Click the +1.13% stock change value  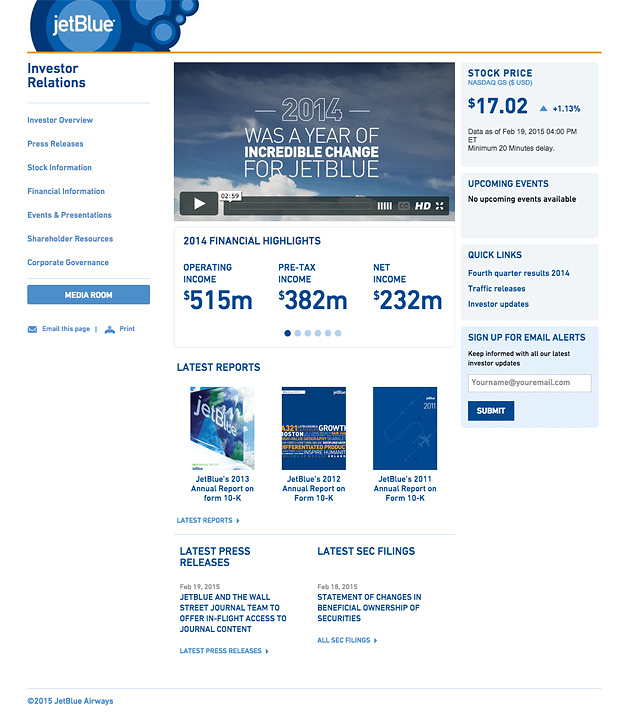(566, 109)
